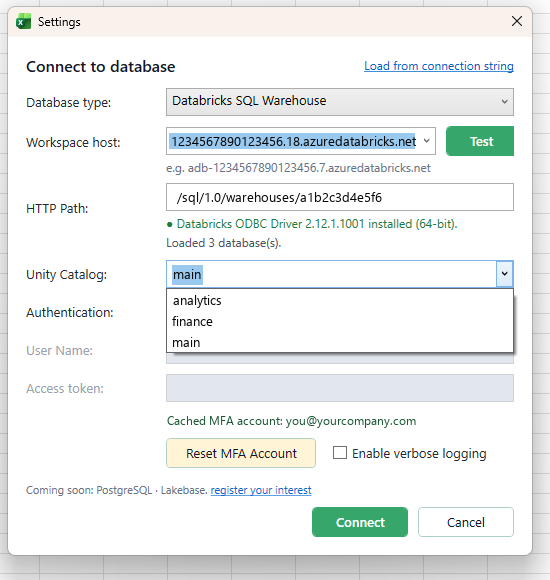Click the Access token field
Image resolution: width=550 pixels, height=580 pixels.
[x=340, y=388]
